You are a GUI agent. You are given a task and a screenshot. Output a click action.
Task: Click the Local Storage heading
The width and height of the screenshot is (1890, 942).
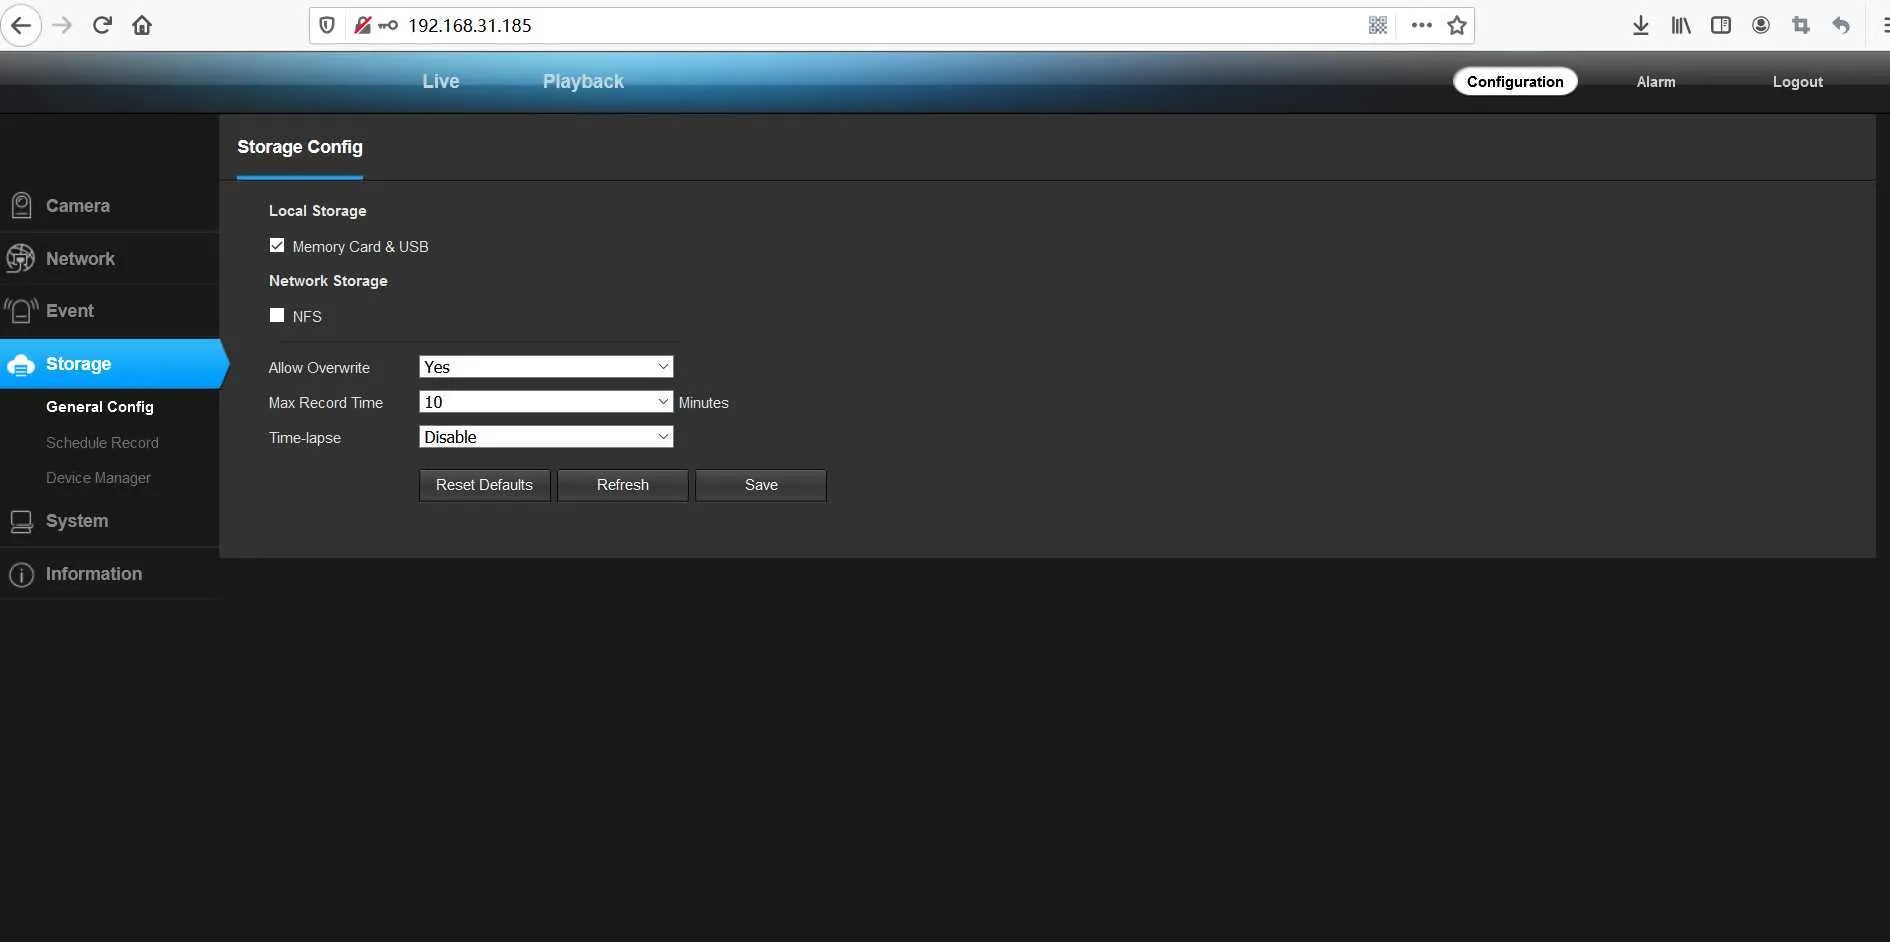(x=318, y=211)
